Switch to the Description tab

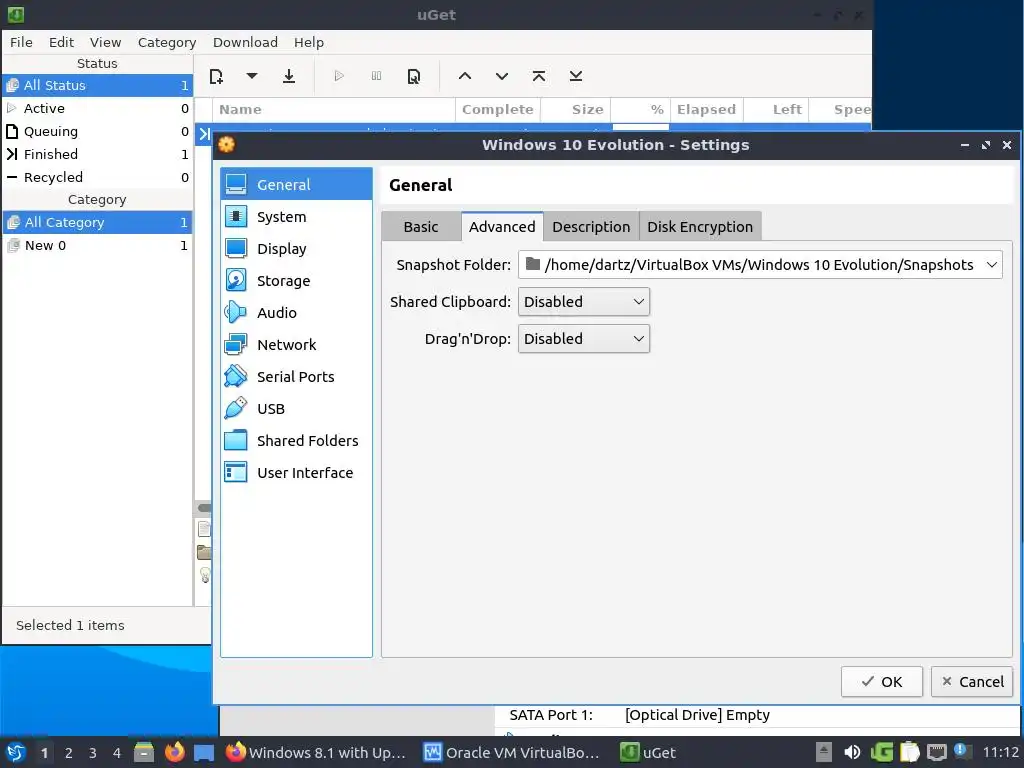591,227
